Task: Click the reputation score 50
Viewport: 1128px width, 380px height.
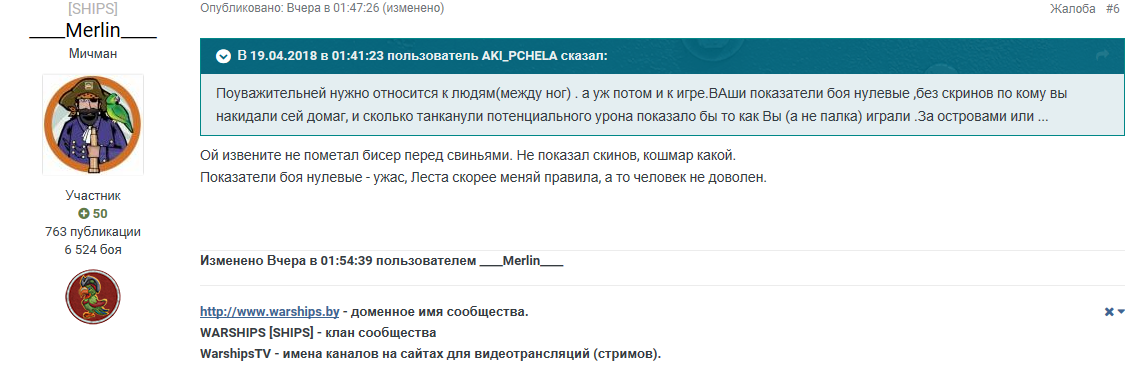Action: pos(100,214)
